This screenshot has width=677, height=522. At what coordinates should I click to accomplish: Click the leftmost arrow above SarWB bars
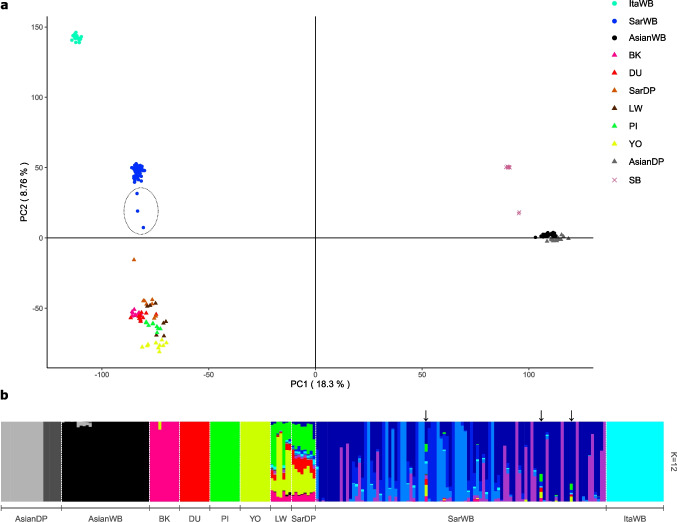click(x=425, y=414)
